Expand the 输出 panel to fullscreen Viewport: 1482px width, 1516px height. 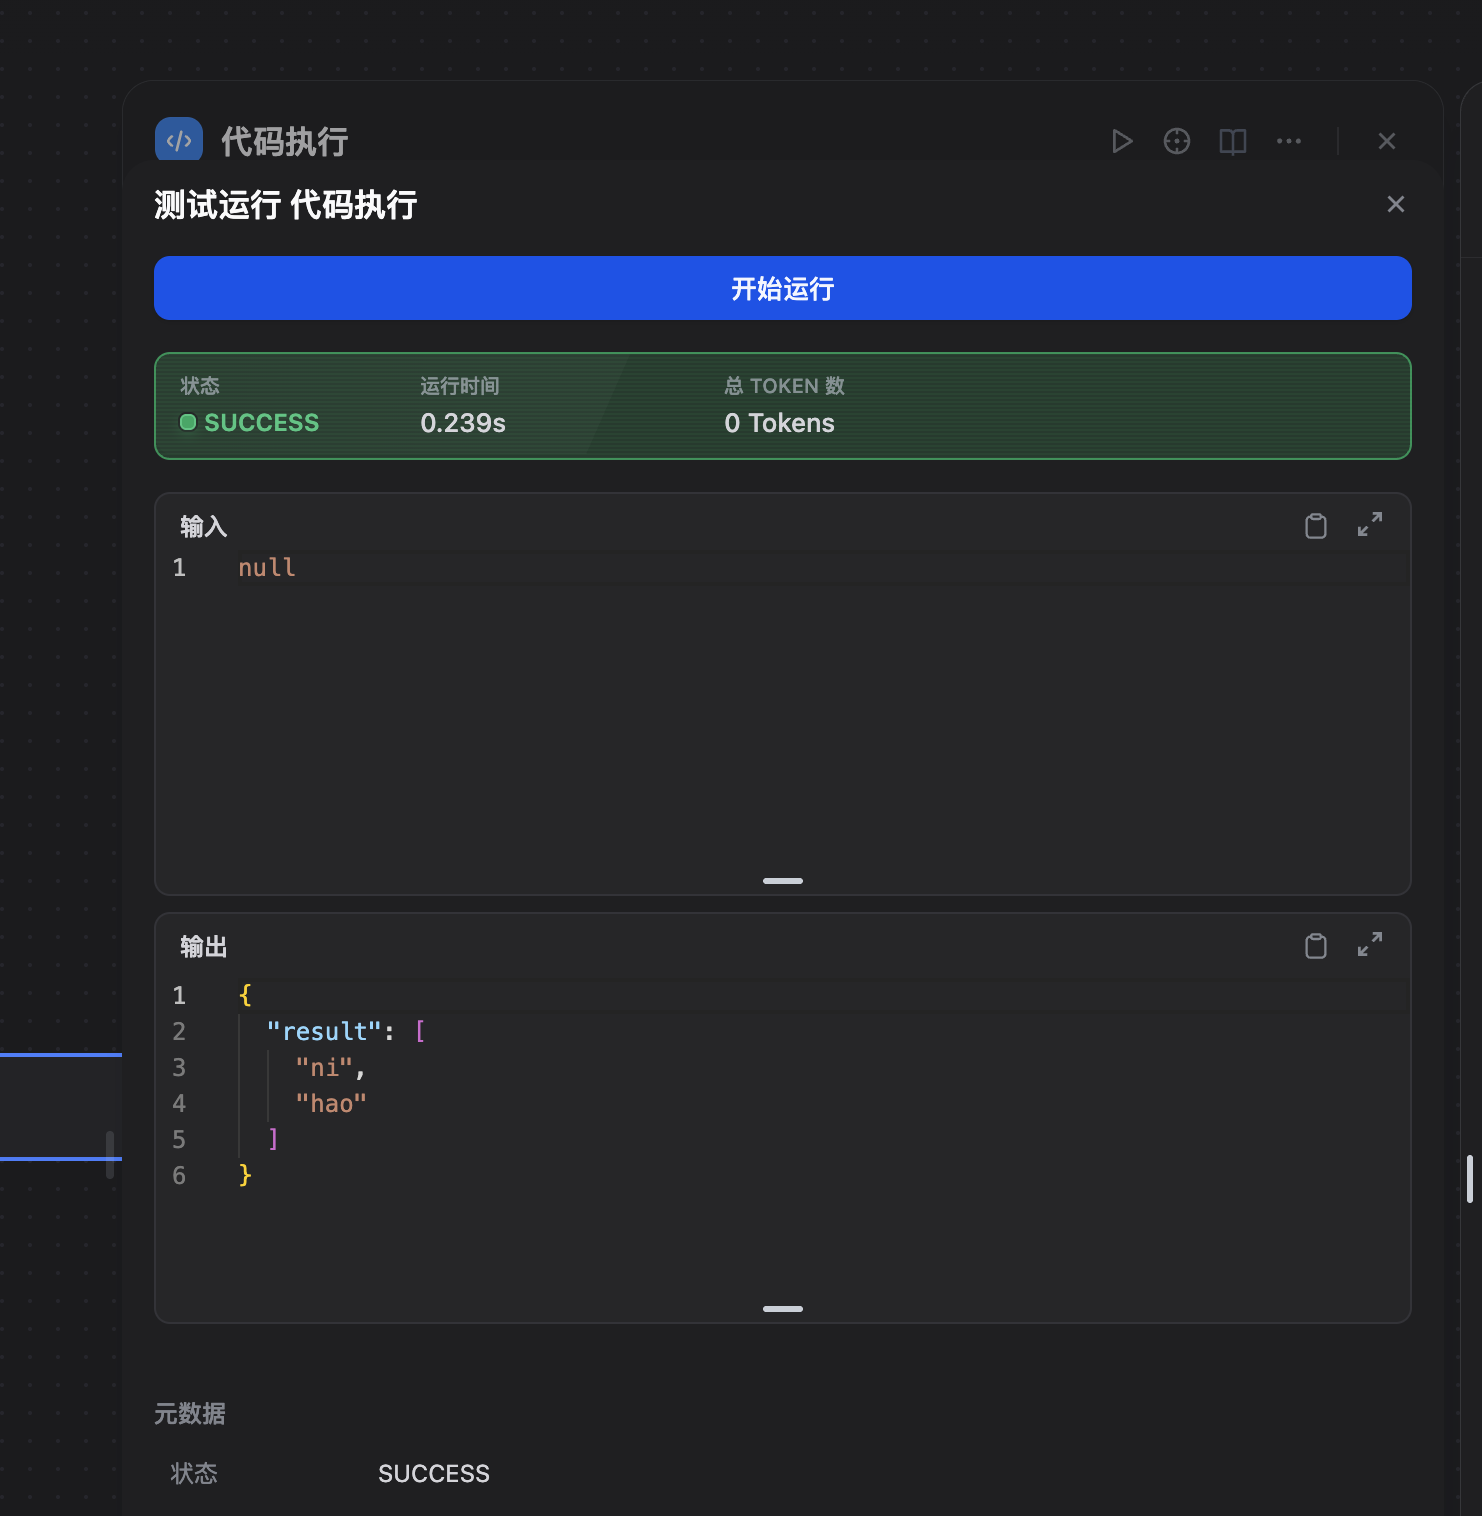click(1370, 944)
